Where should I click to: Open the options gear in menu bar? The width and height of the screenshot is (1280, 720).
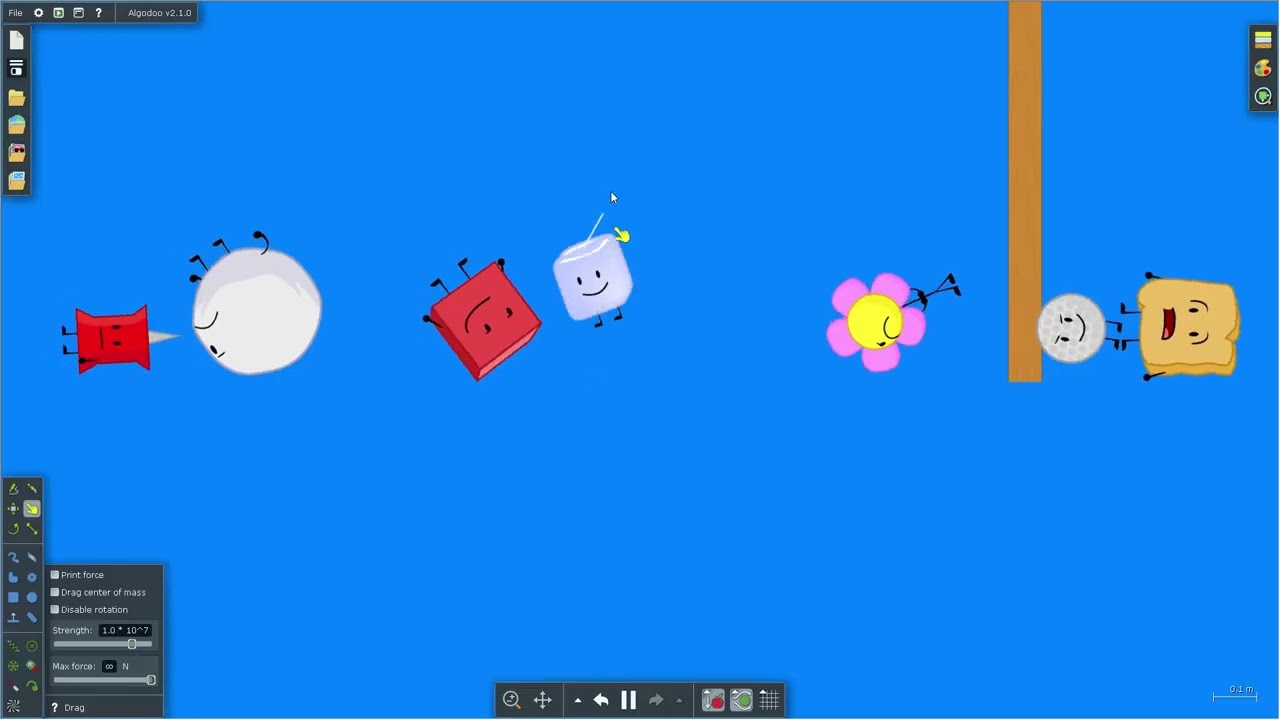coord(39,13)
